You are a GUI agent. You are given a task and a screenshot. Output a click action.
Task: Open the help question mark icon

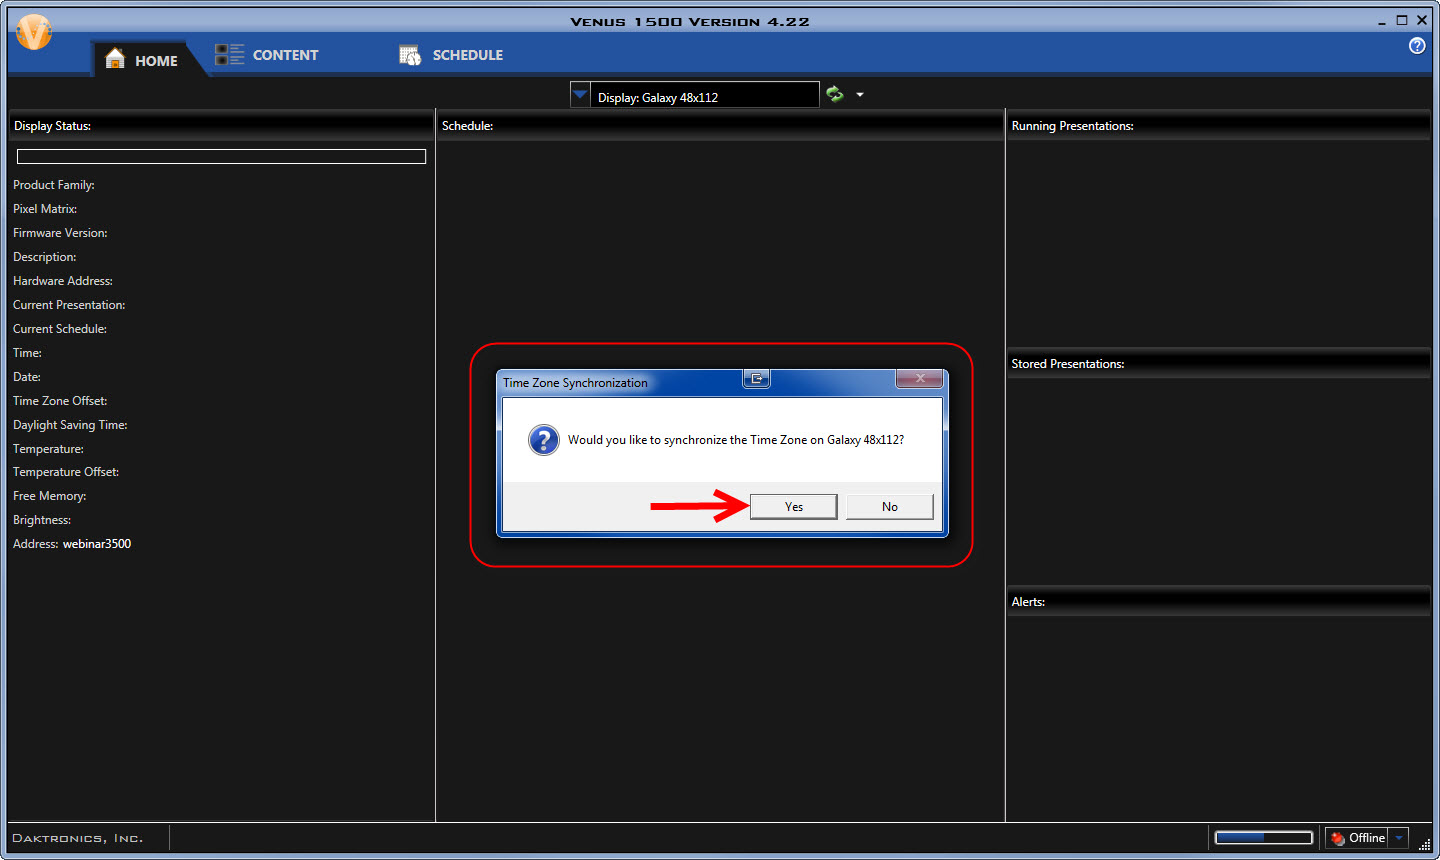1417,46
